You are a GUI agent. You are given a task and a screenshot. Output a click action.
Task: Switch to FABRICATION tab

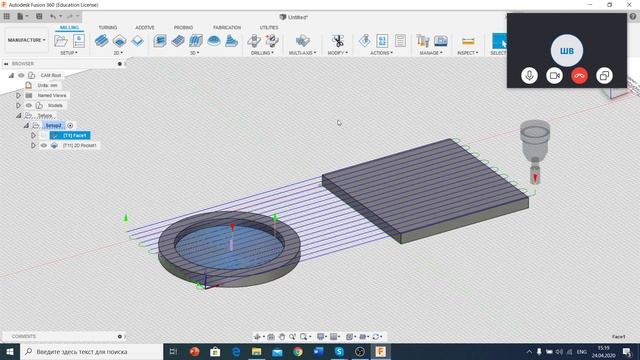point(227,27)
